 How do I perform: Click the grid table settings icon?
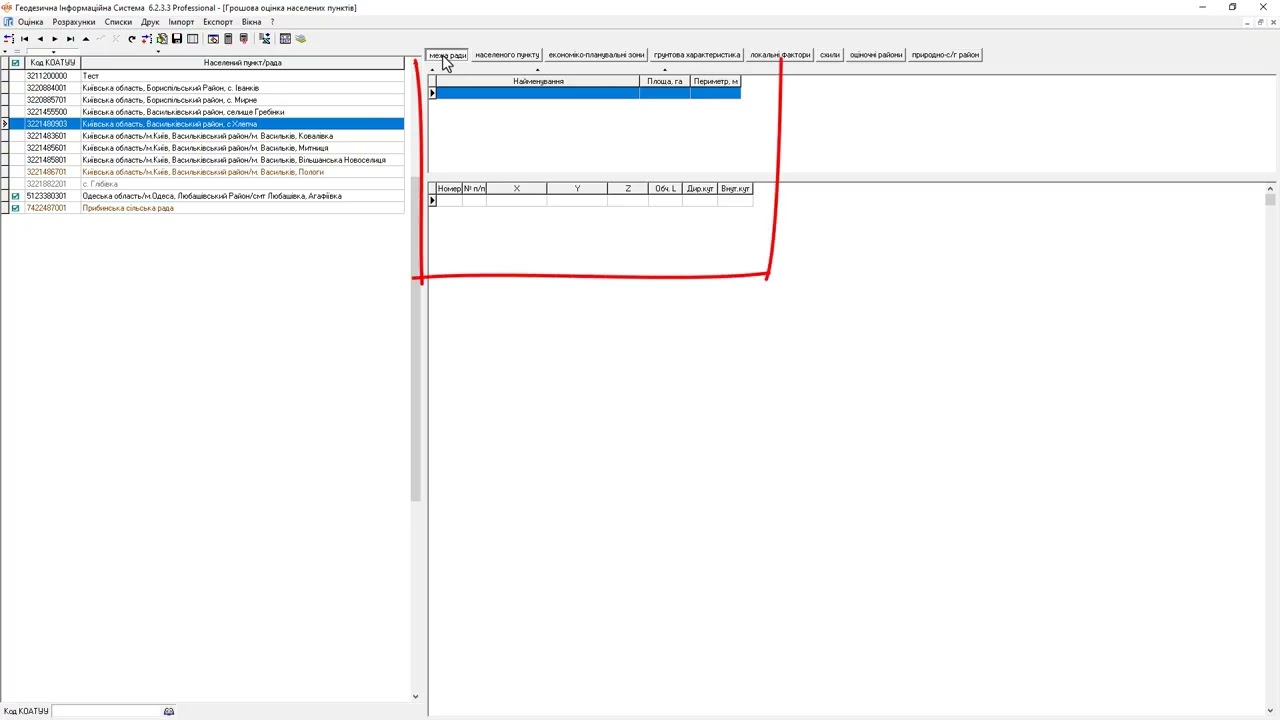[285, 39]
